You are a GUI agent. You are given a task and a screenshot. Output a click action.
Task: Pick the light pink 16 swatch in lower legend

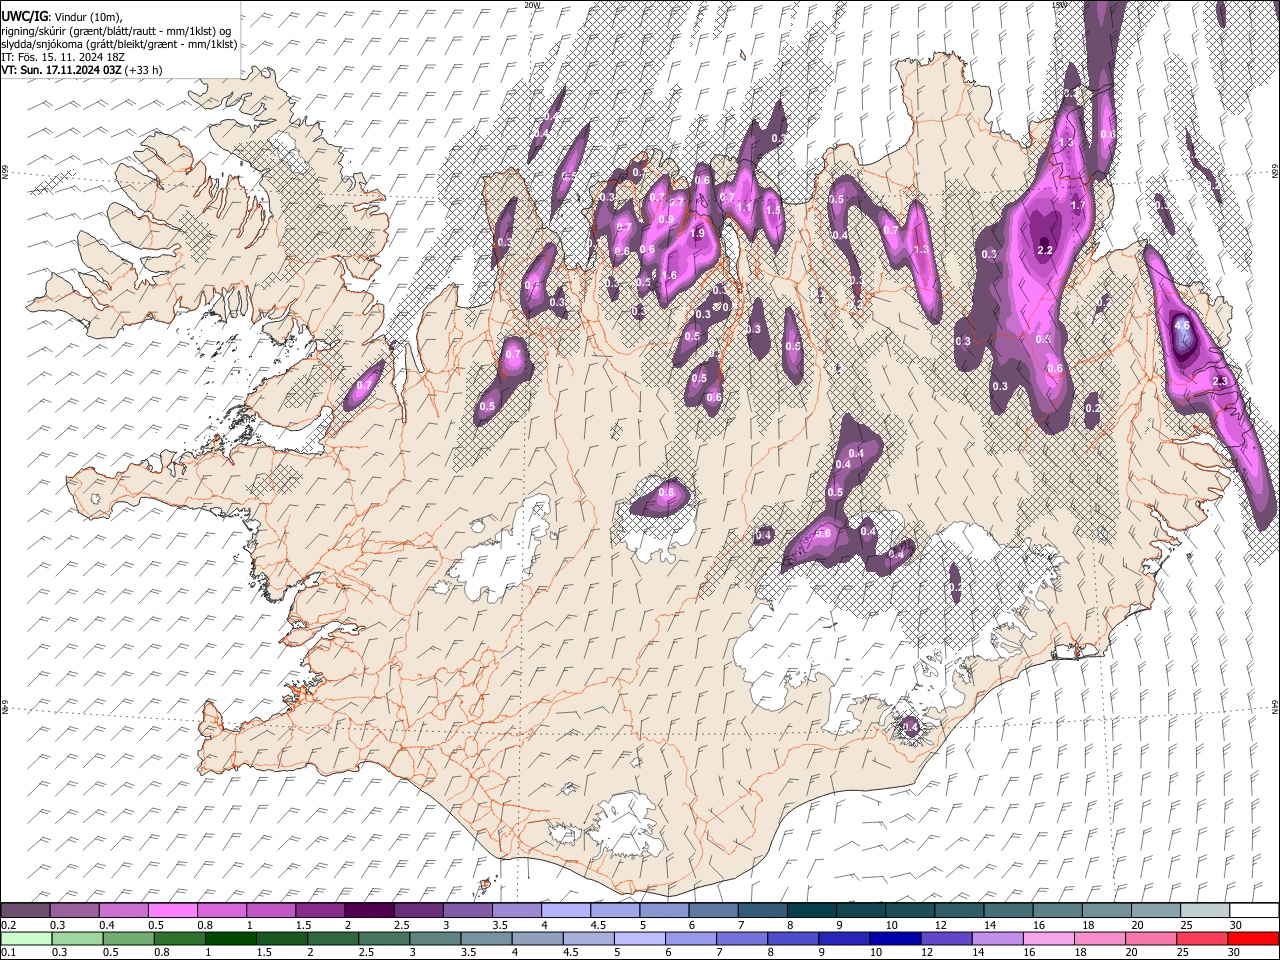click(1048, 938)
